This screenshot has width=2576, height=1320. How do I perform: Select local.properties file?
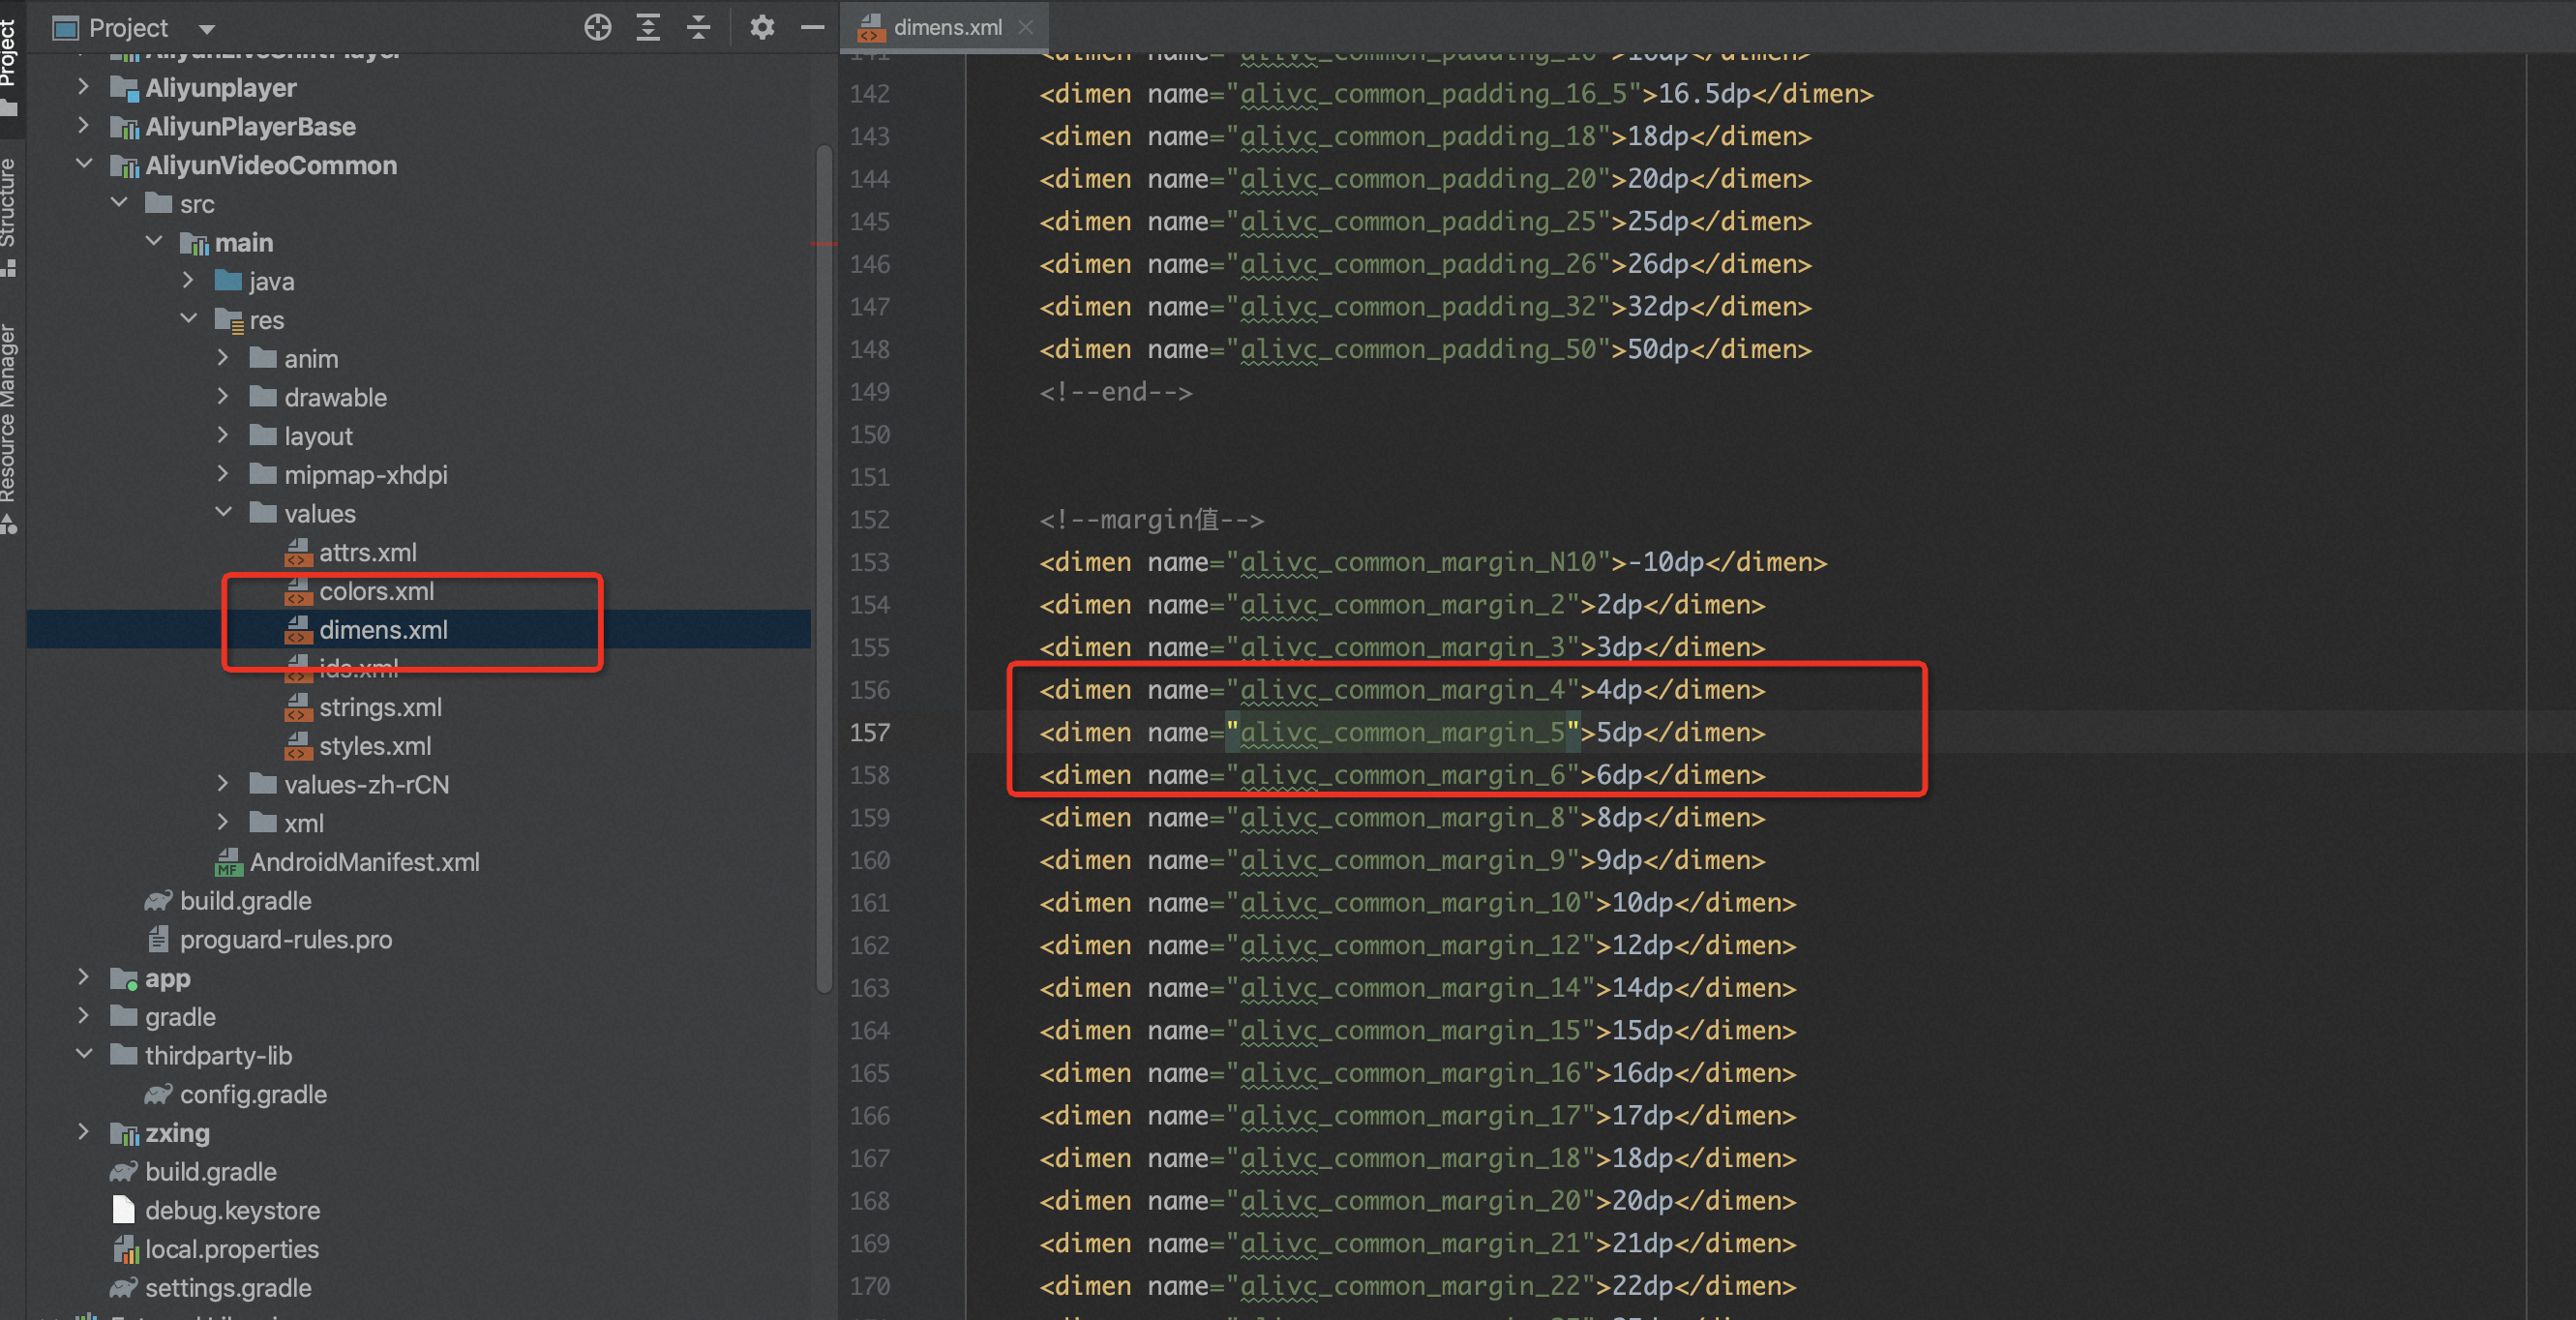click(231, 1249)
